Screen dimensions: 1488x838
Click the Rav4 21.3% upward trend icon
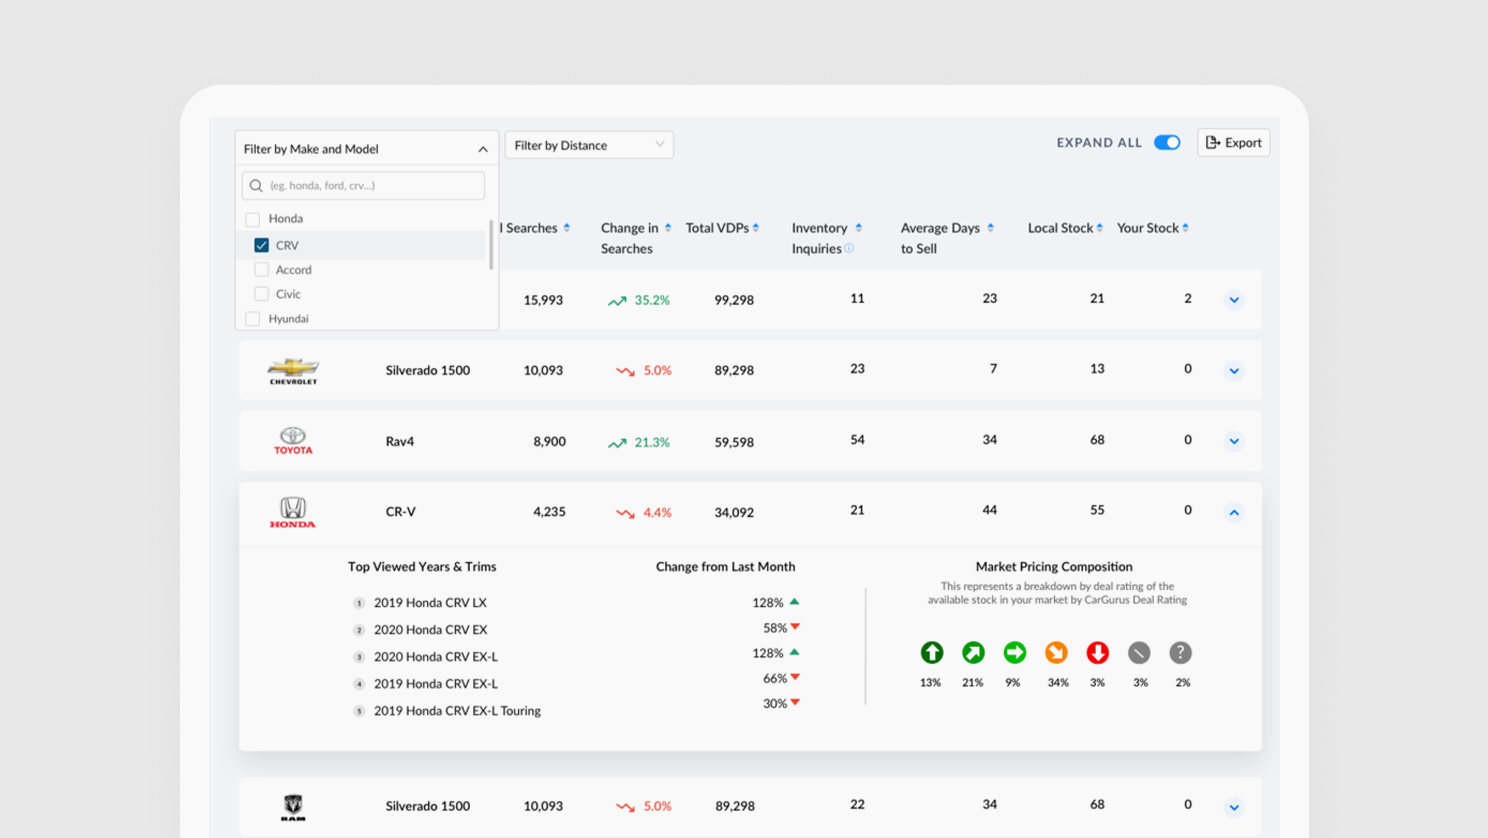[x=617, y=443]
